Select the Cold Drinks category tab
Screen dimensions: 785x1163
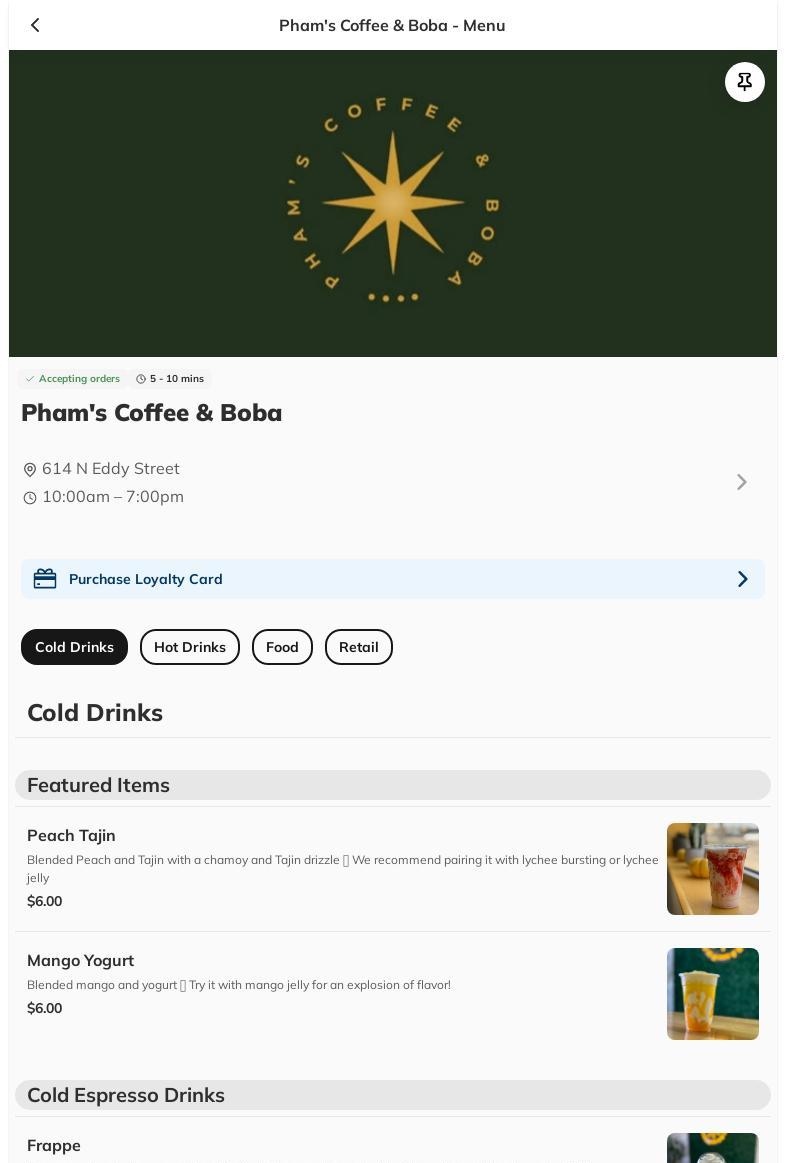[74, 647]
